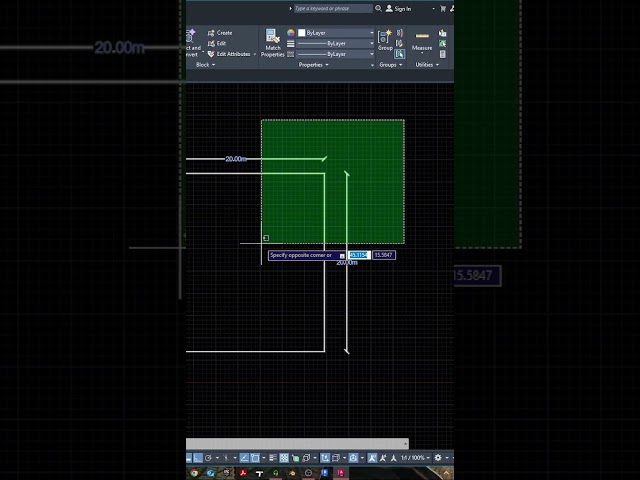Expand the Properties panel title
This screenshot has width=640, height=480.
click(x=313, y=64)
